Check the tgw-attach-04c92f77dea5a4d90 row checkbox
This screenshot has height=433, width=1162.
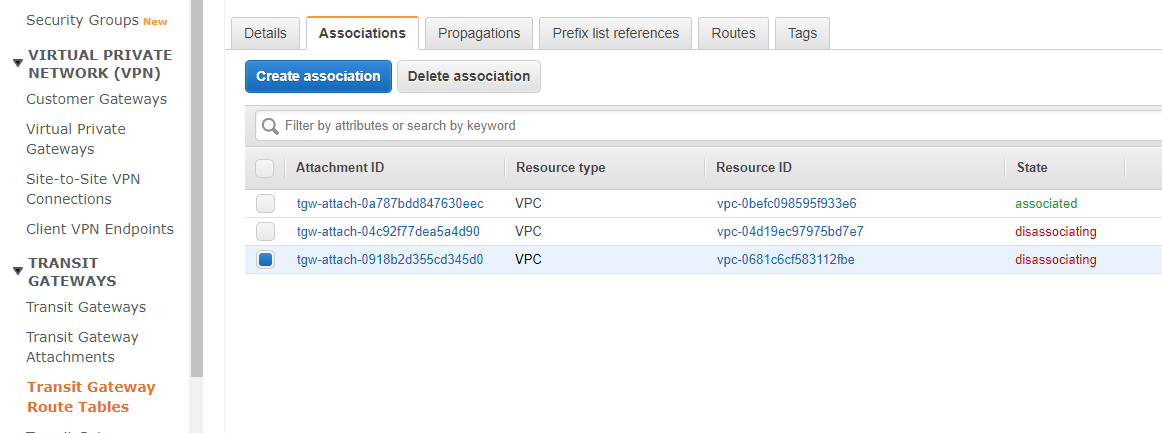tap(265, 232)
